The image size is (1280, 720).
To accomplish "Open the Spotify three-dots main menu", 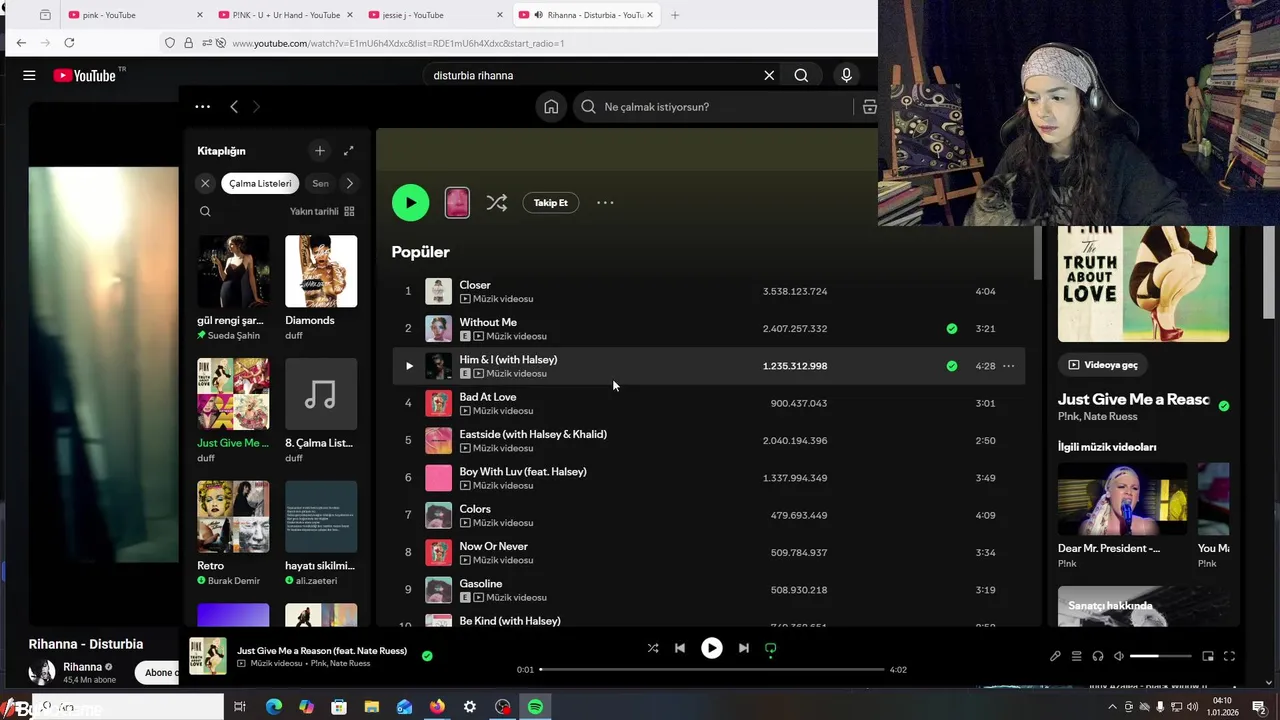I will pos(202,107).
